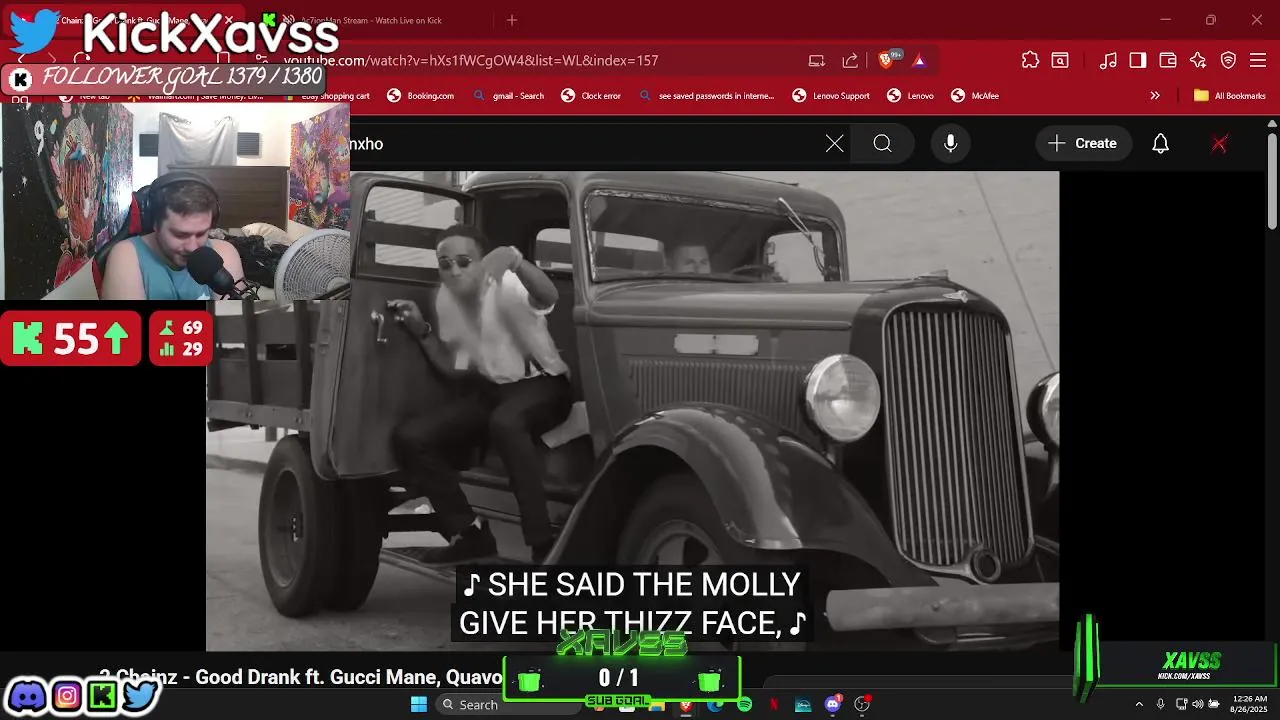Show hidden system tray icons chevron
Viewport: 1280px width, 720px height.
pyautogui.click(x=1138, y=705)
